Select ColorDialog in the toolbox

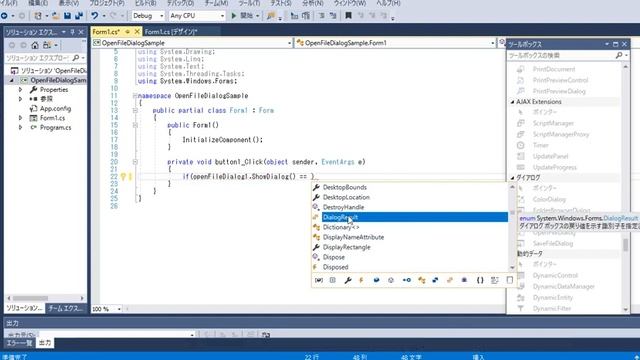click(549, 200)
